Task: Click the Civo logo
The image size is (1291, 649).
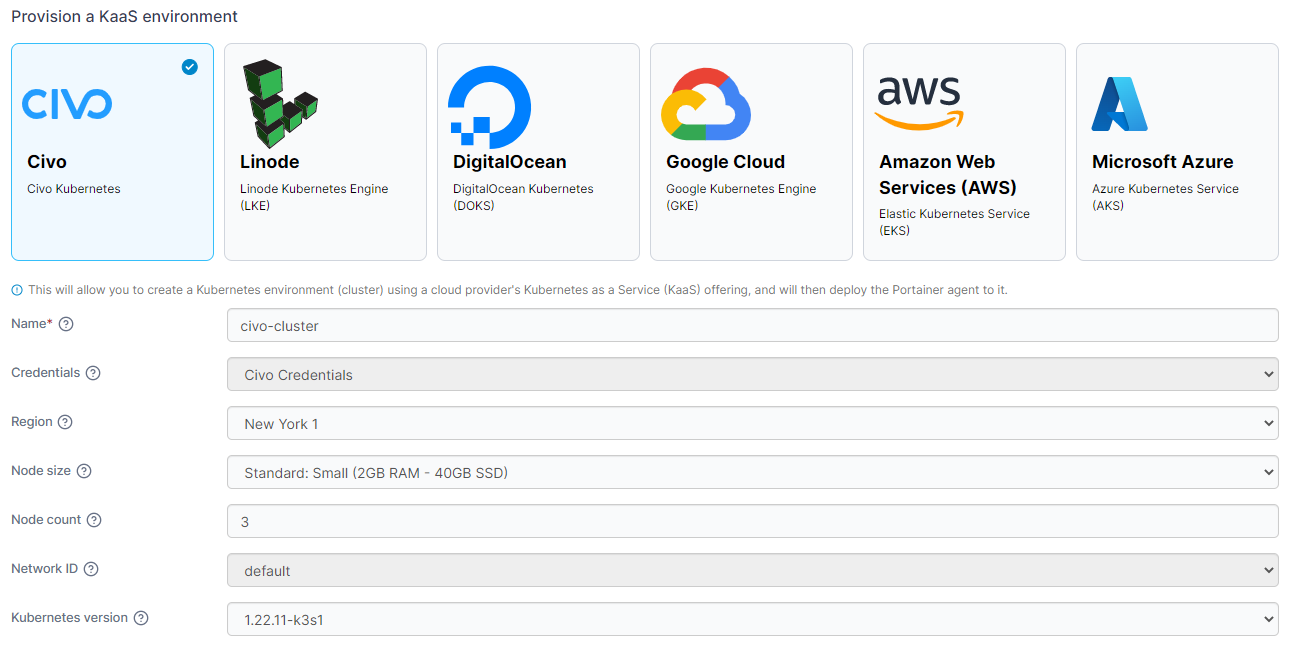Action: (66, 103)
